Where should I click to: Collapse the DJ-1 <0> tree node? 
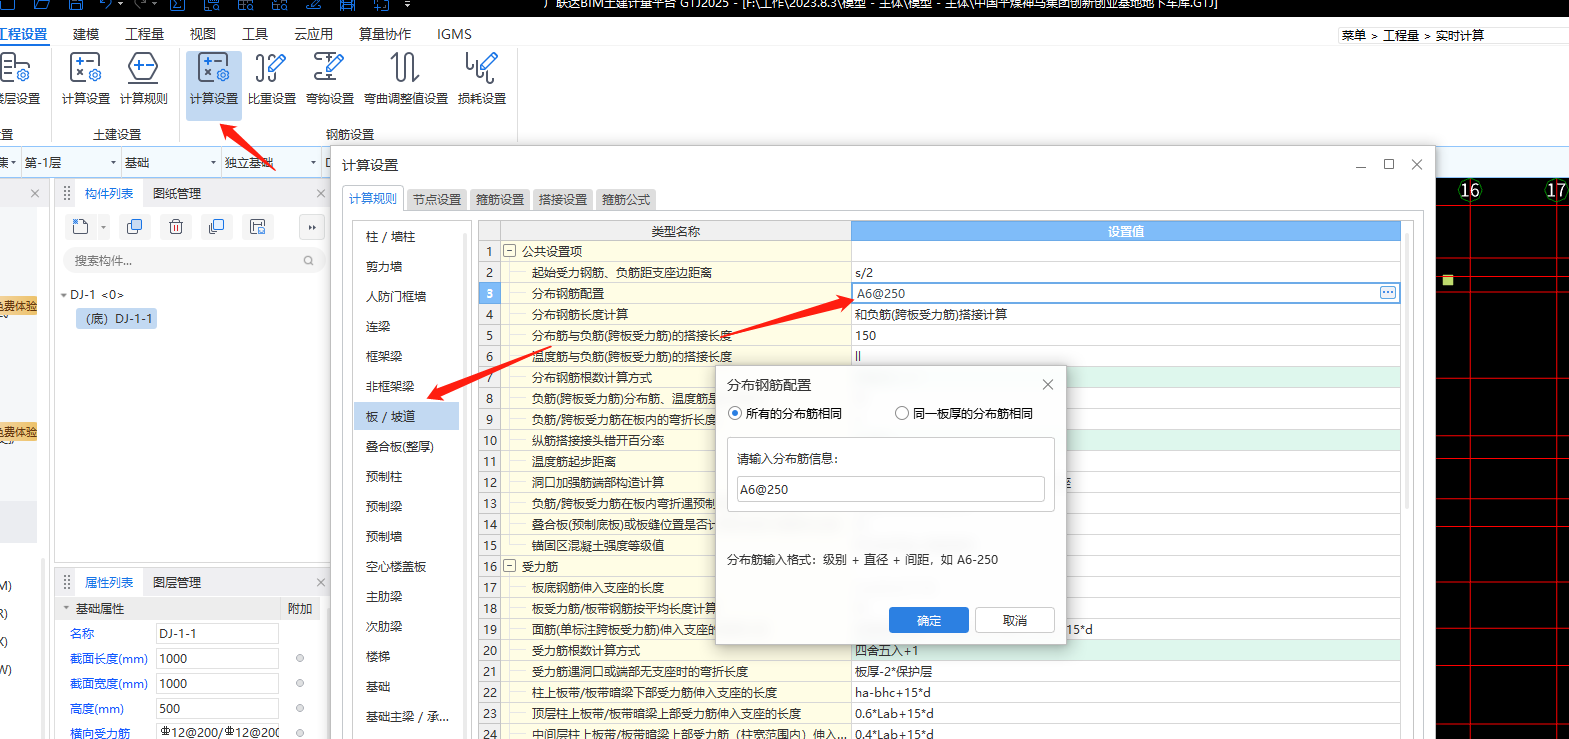(x=64, y=295)
